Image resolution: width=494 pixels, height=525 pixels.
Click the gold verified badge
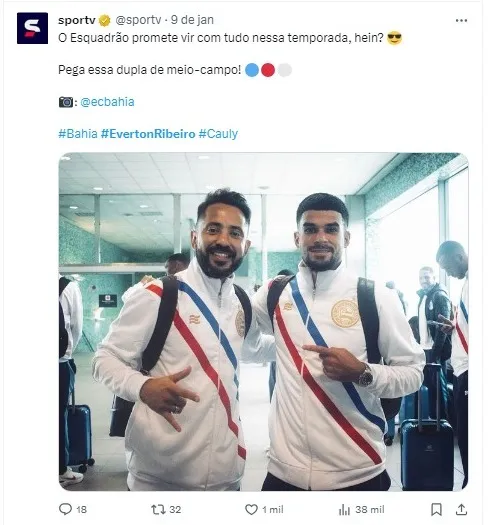(x=104, y=21)
